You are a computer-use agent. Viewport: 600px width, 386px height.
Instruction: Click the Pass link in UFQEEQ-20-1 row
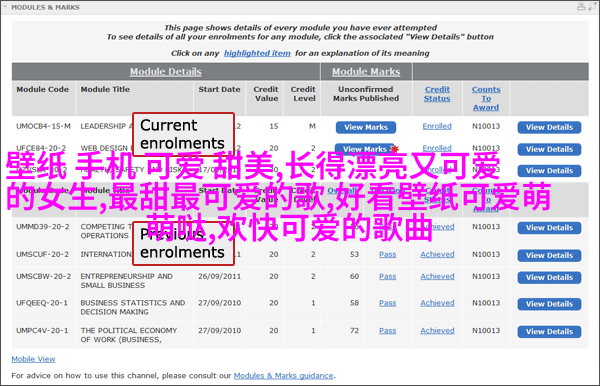388,303
